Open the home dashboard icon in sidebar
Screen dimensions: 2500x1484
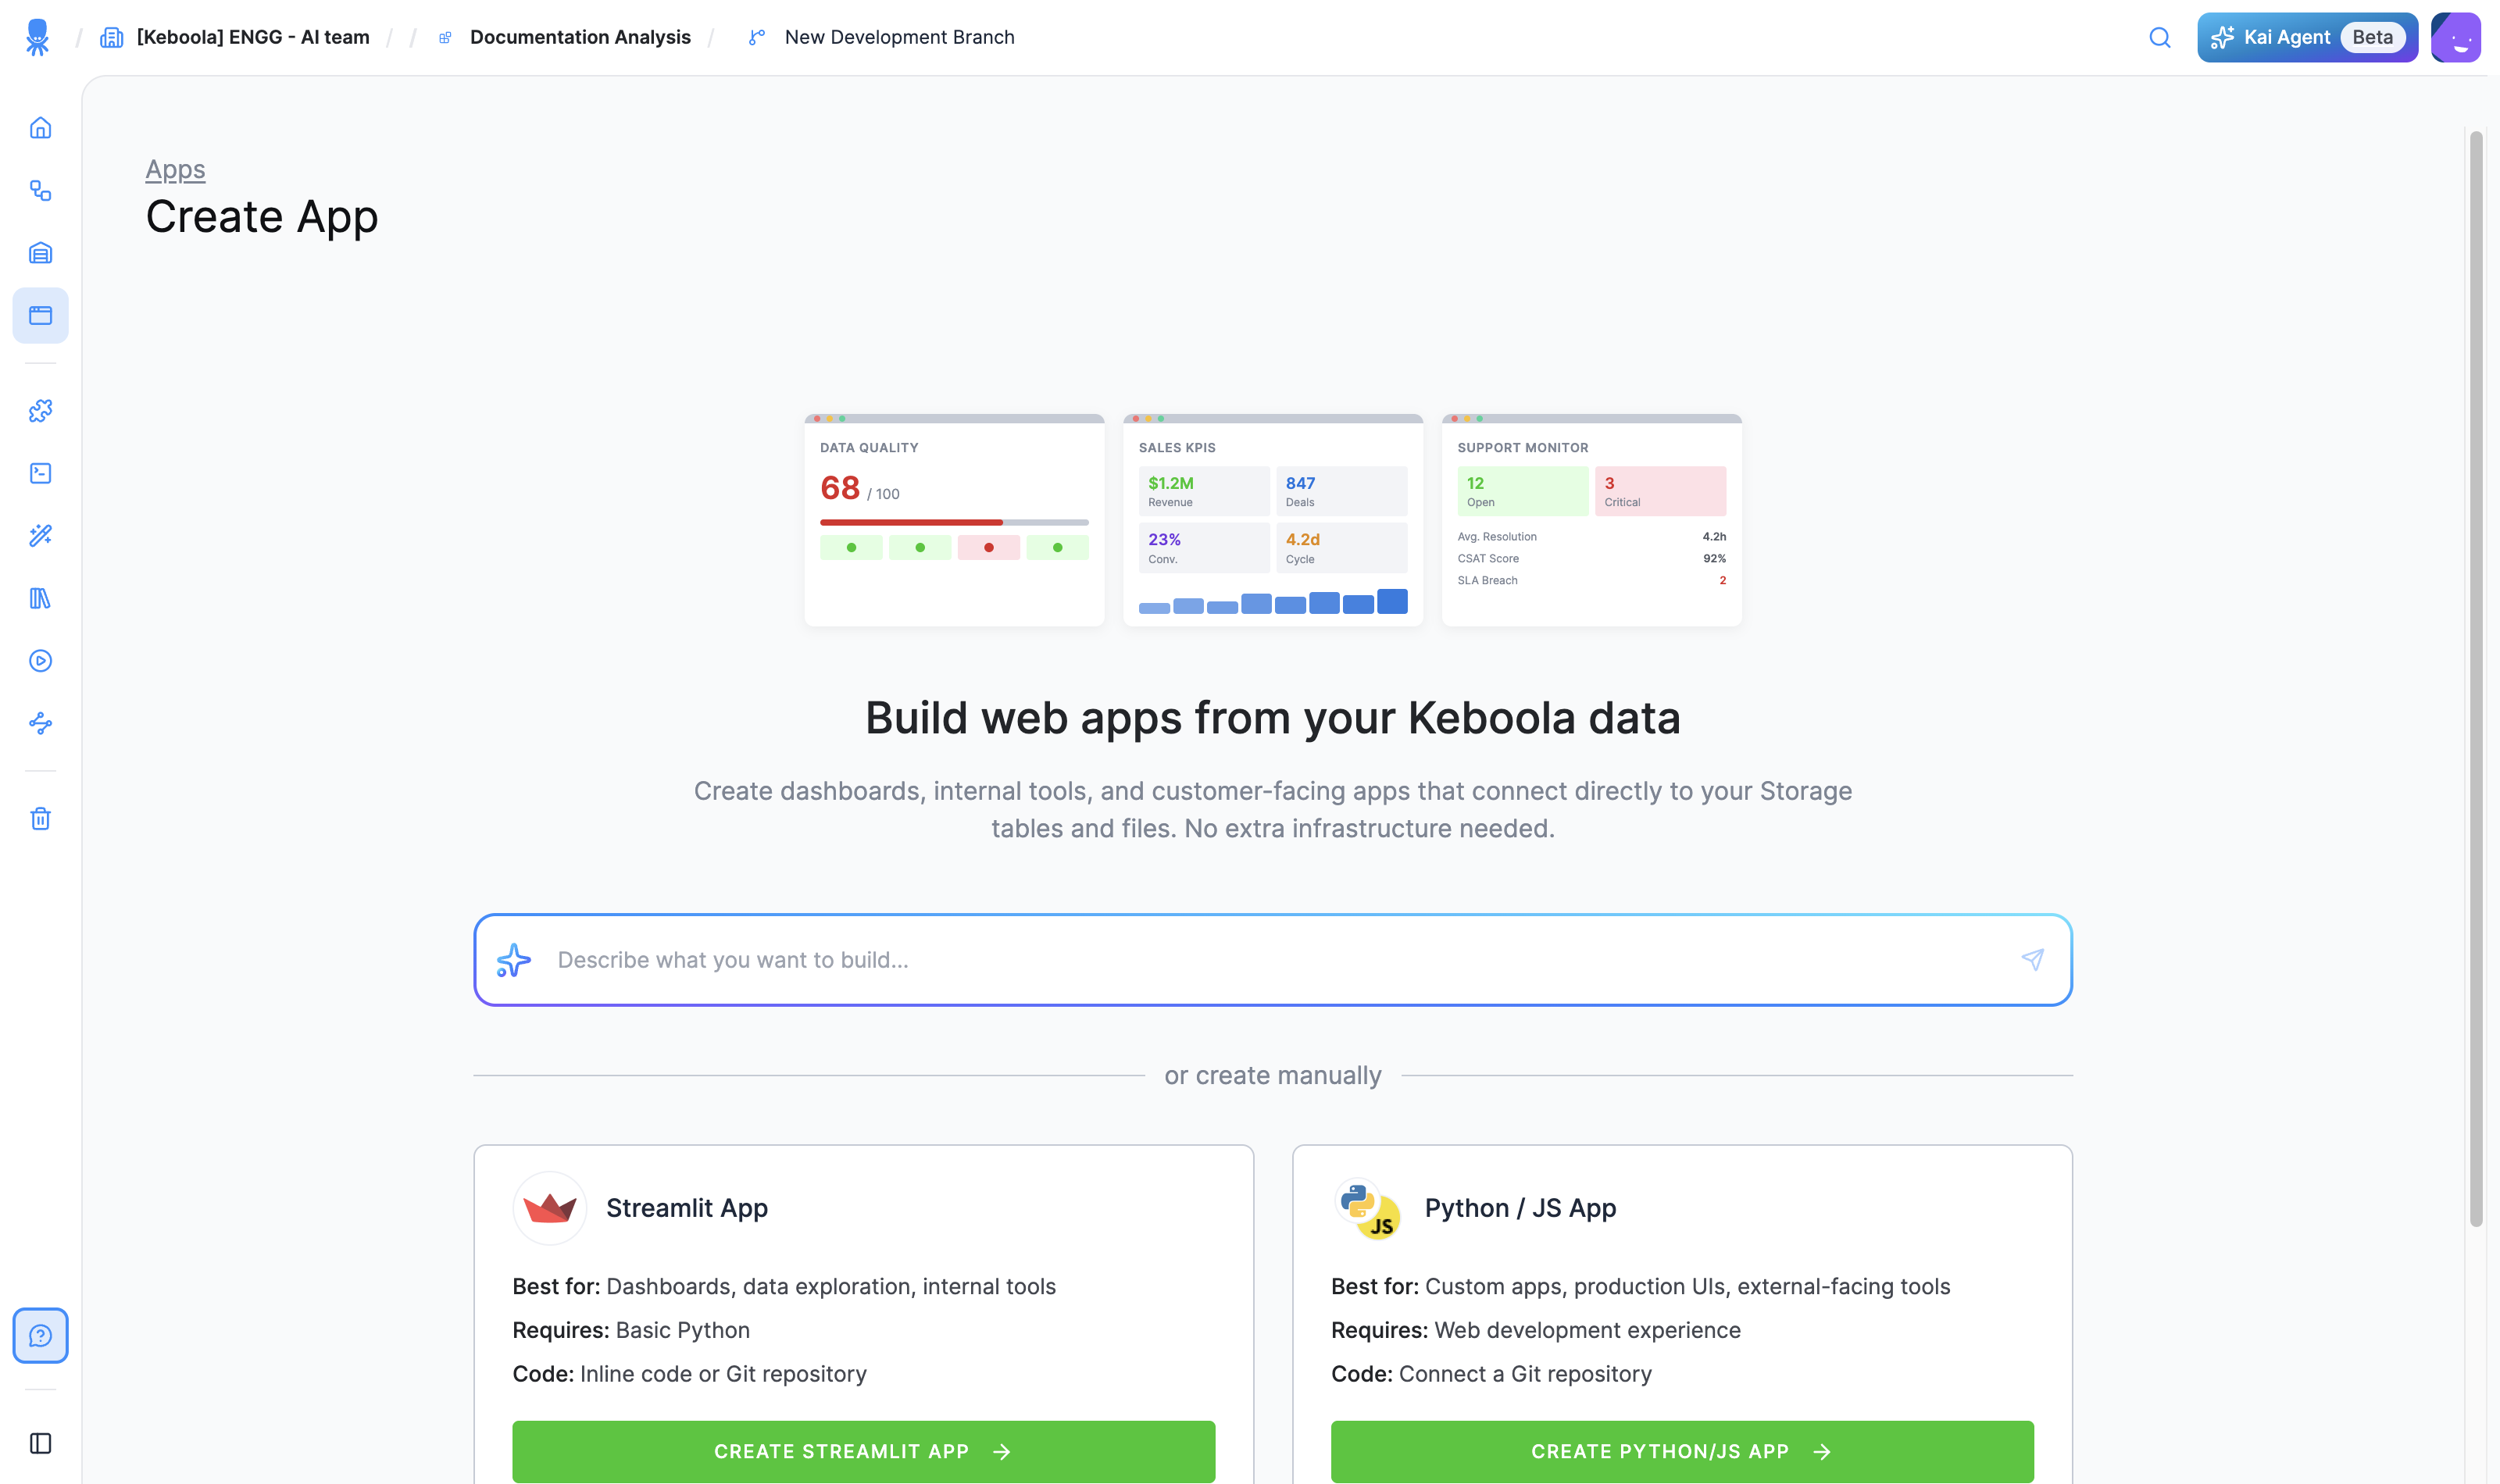point(40,128)
